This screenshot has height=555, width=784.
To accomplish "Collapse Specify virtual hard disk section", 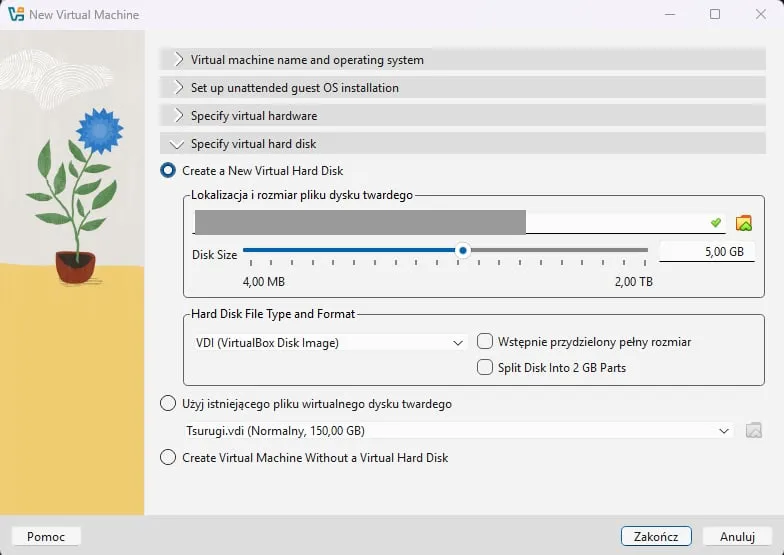I will (462, 144).
